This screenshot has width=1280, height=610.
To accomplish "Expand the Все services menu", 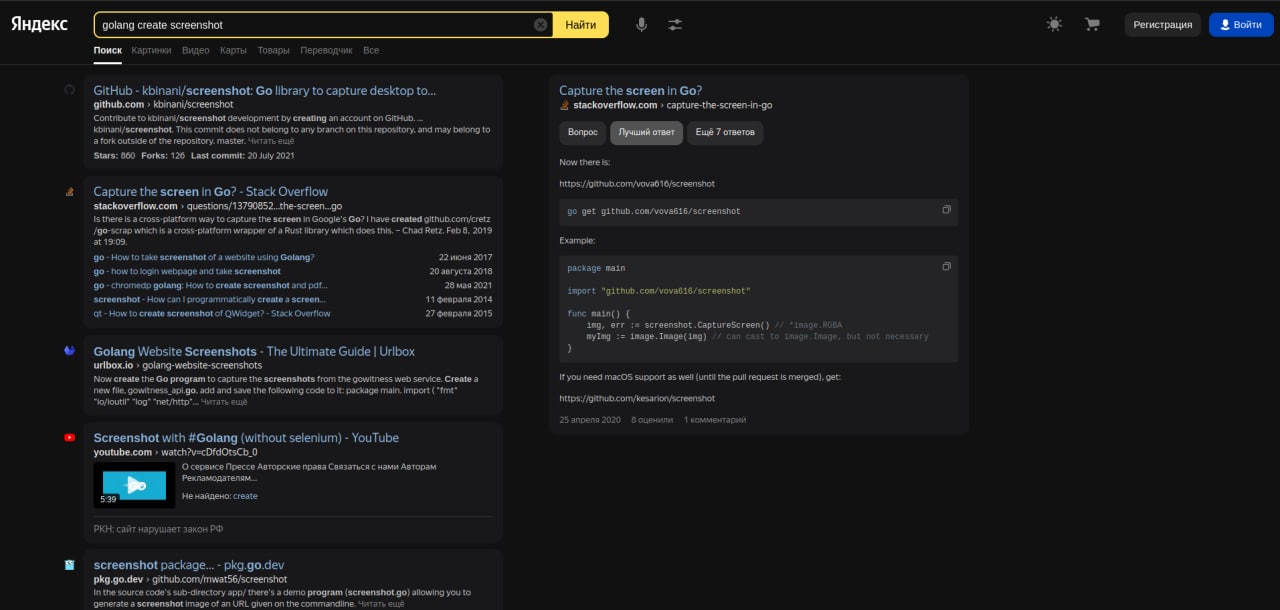I will pos(371,50).
